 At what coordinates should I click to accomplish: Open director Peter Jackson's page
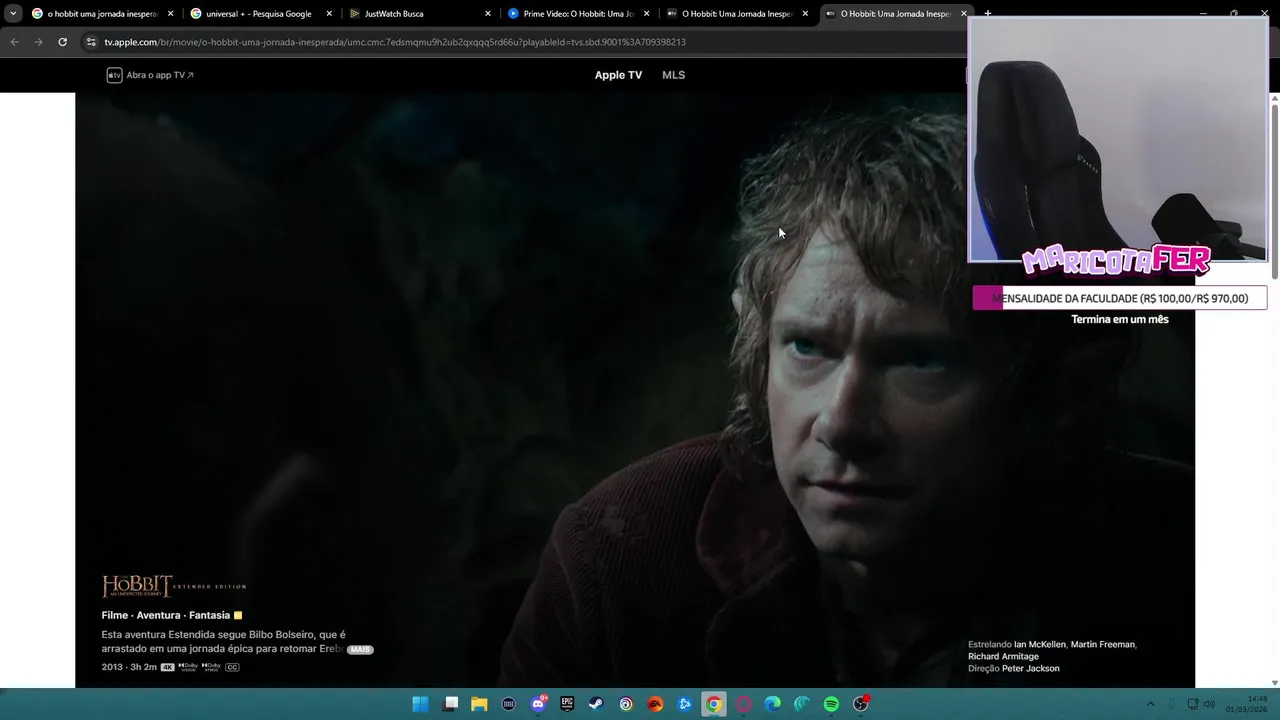pyautogui.click(x=1030, y=668)
